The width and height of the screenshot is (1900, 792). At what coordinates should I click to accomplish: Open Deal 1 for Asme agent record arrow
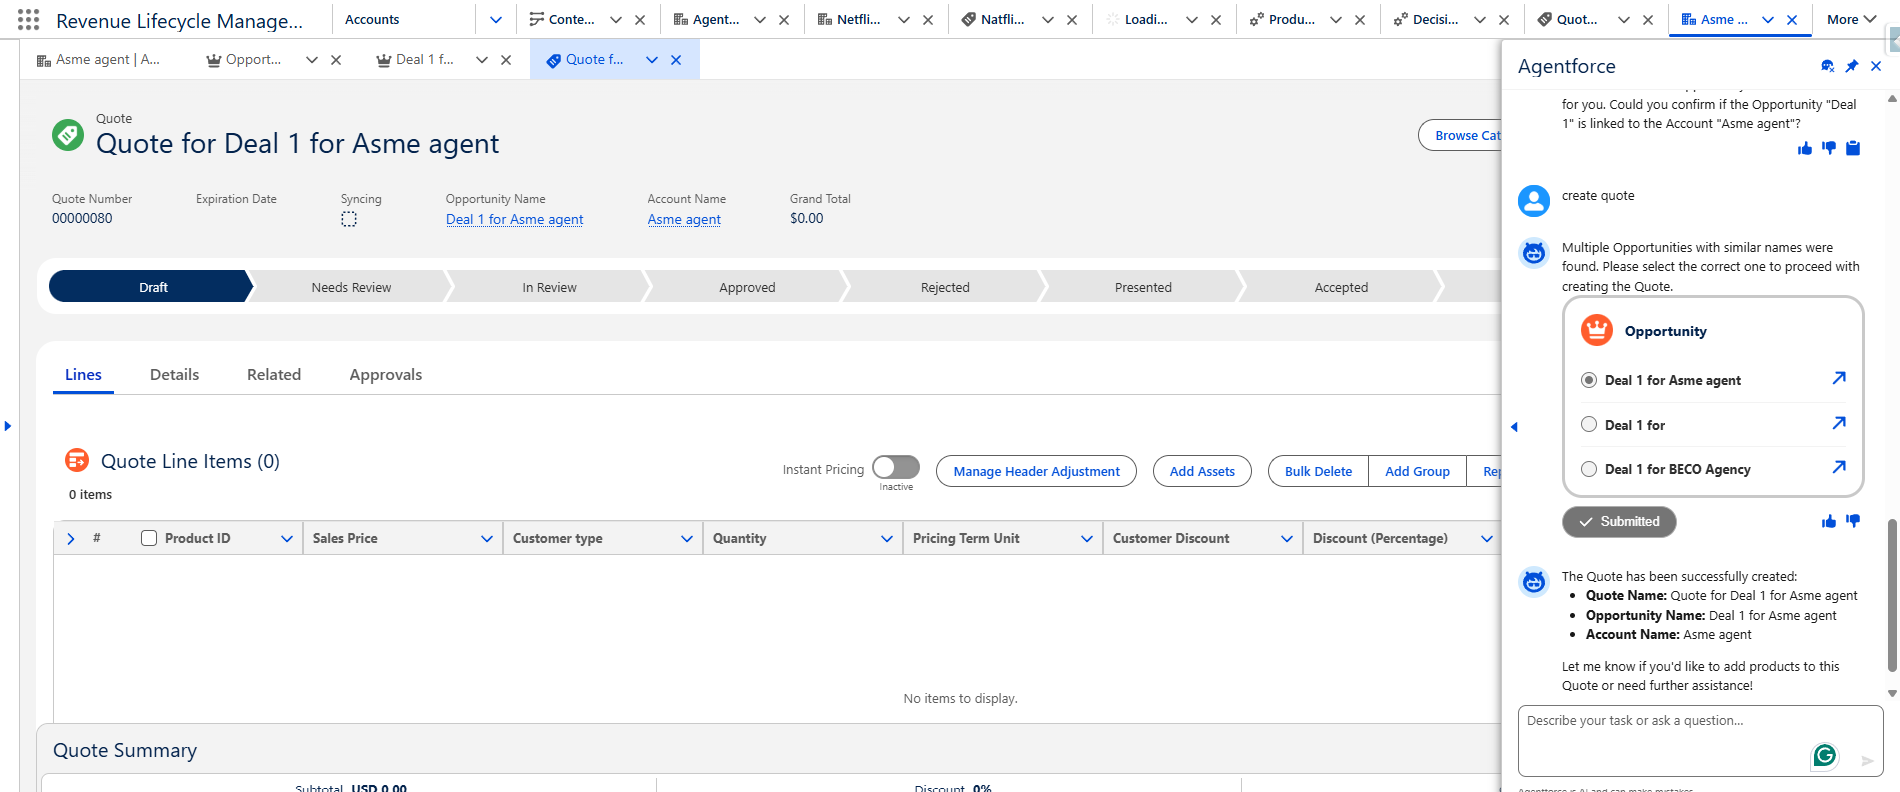click(x=1839, y=378)
